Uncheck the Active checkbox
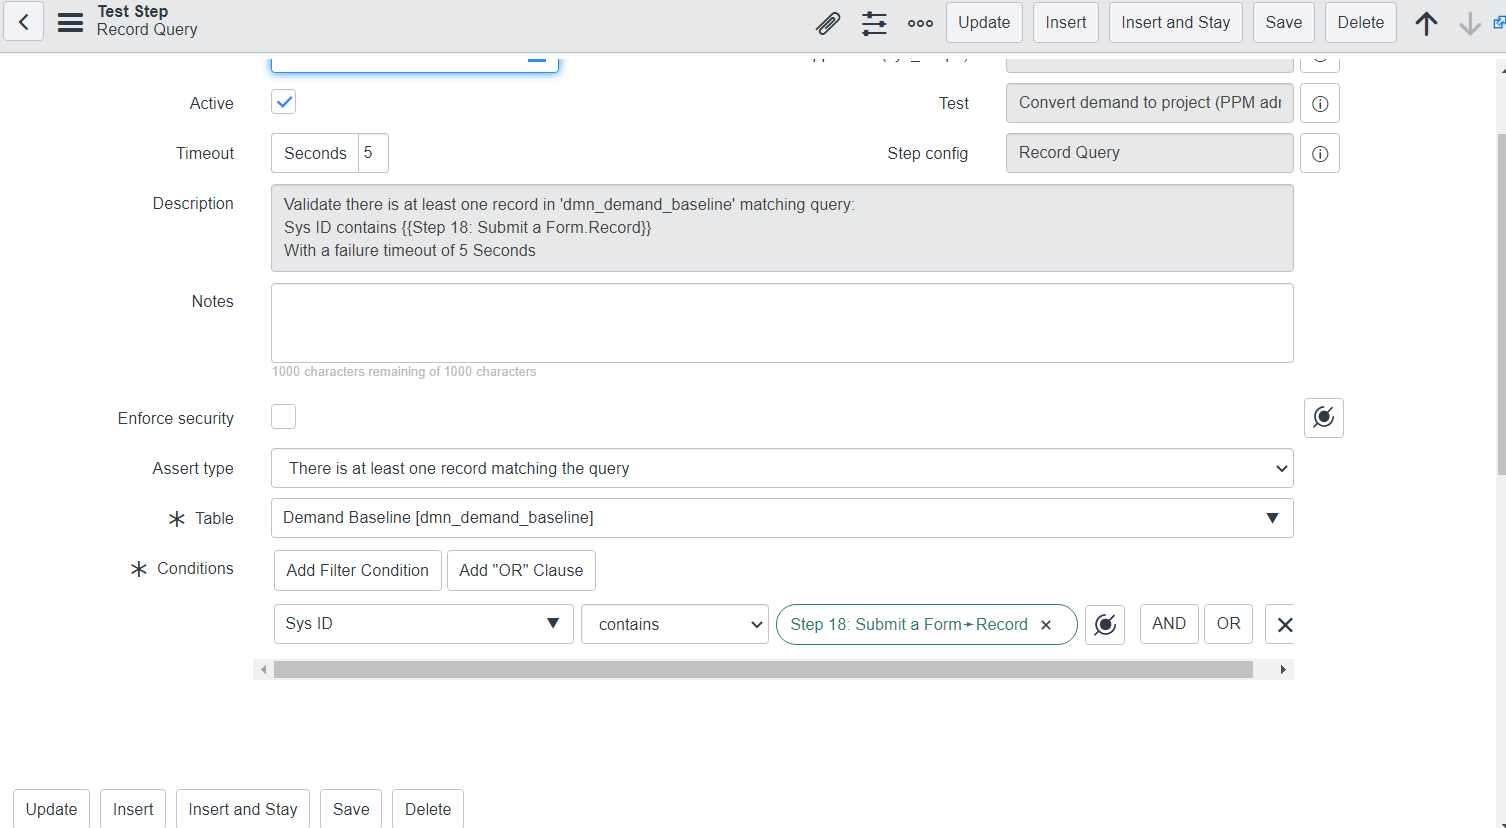The height and width of the screenshot is (828, 1506). (283, 101)
